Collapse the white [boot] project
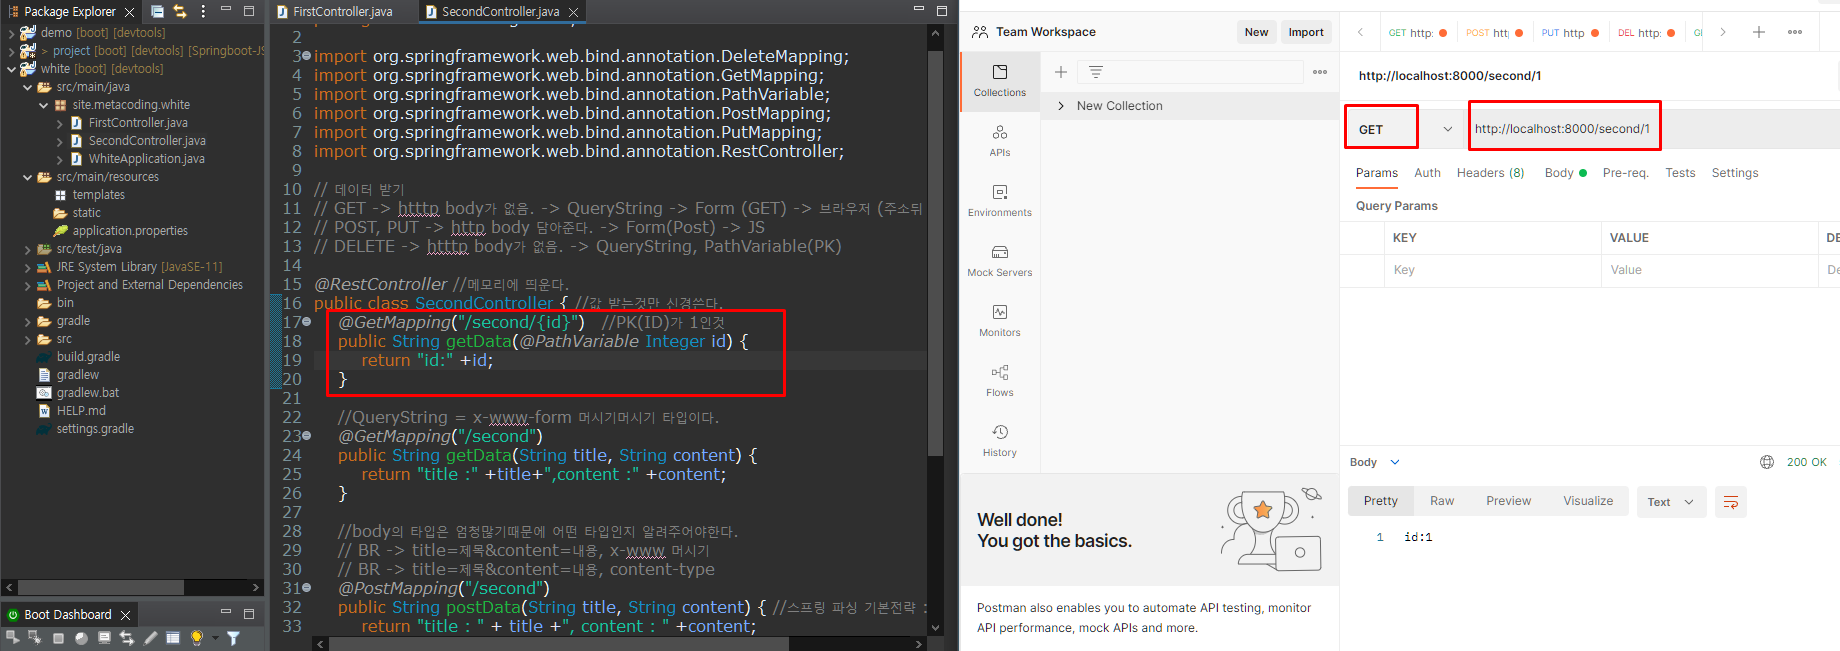This screenshot has width=1840, height=651. [x=11, y=69]
